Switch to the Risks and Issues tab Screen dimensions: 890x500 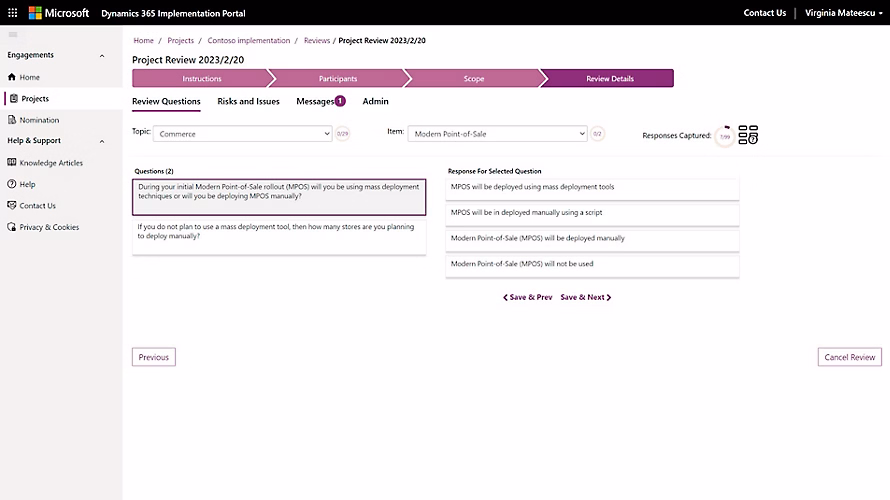click(x=248, y=101)
